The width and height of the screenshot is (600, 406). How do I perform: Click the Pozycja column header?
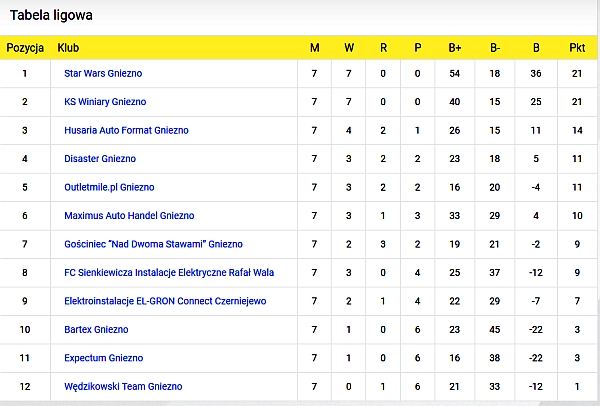point(25,48)
